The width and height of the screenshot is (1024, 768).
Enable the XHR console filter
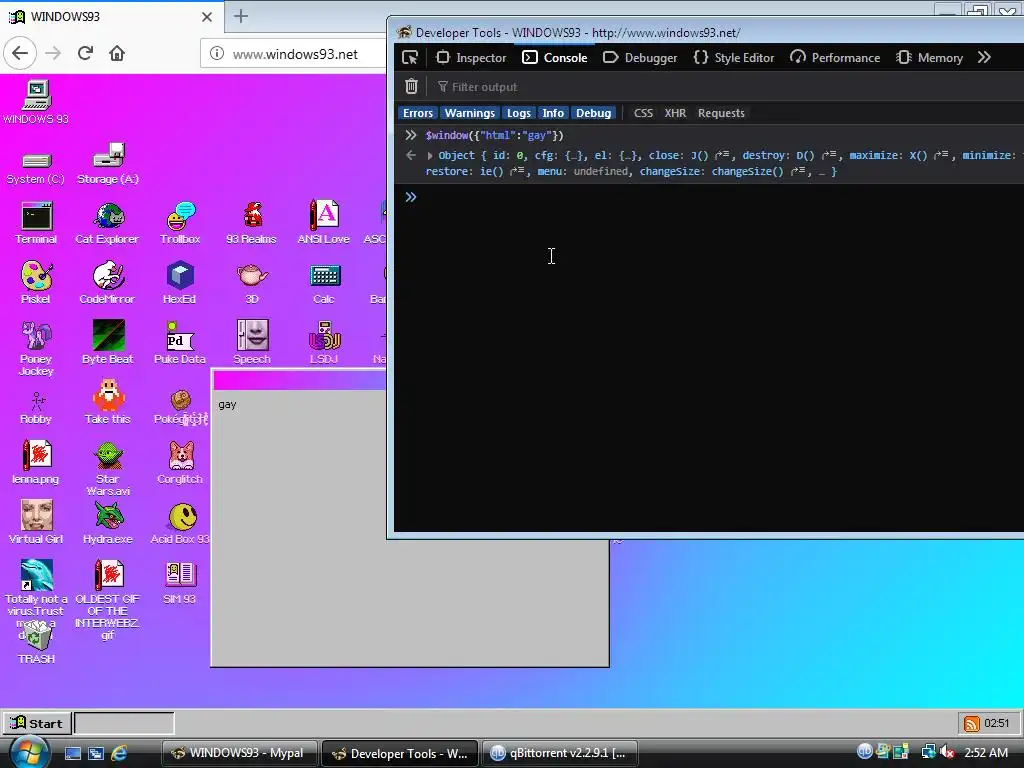coord(675,113)
